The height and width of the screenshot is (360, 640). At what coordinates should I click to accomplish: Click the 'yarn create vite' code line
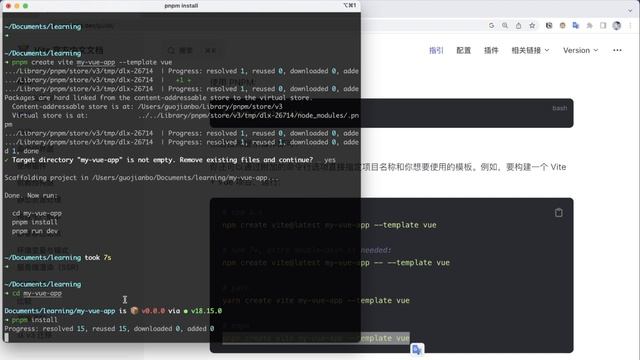[x=316, y=300]
